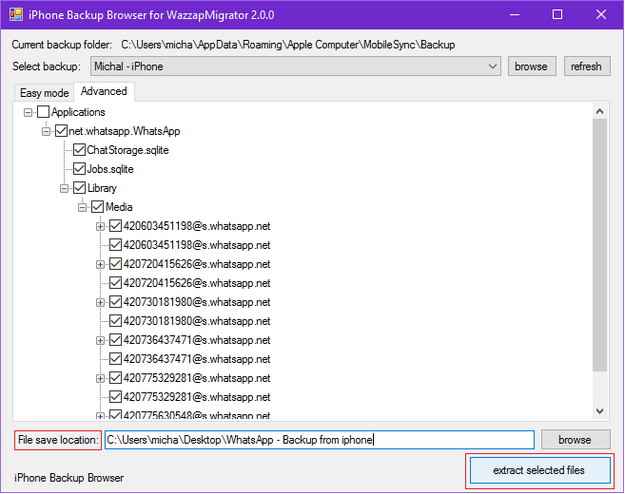Viewport: 625px width, 494px height.
Task: Select the net.whatsapp.WhatsApp label
Action: (124, 131)
